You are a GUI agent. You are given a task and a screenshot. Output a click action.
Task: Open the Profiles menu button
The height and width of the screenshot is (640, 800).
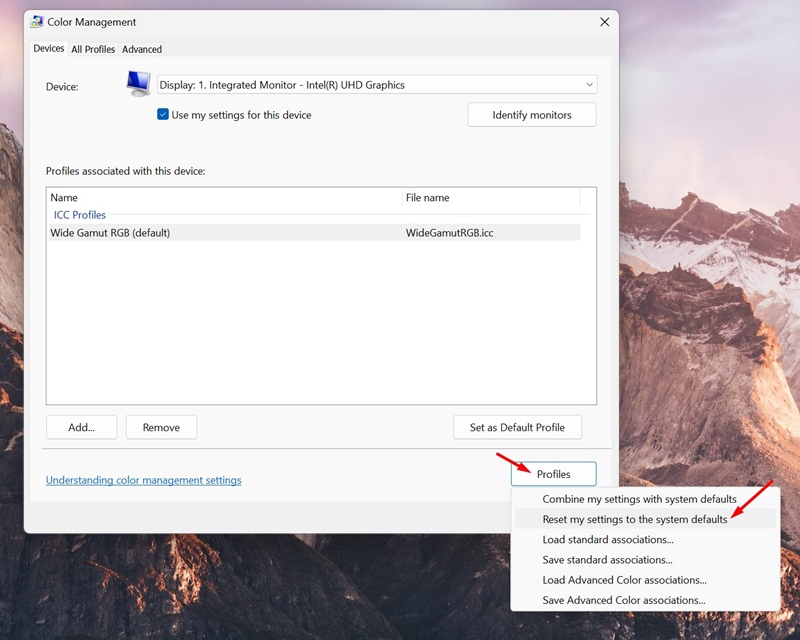(554, 474)
